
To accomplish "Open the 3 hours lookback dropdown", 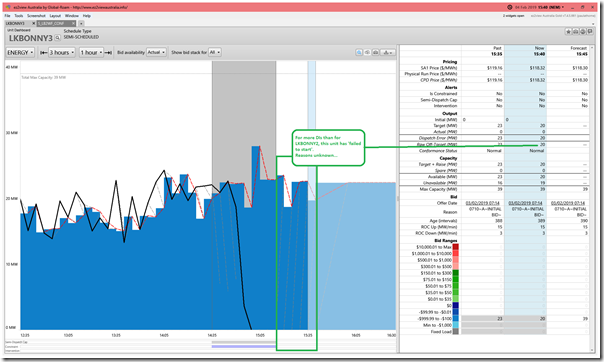I will coord(62,52).
